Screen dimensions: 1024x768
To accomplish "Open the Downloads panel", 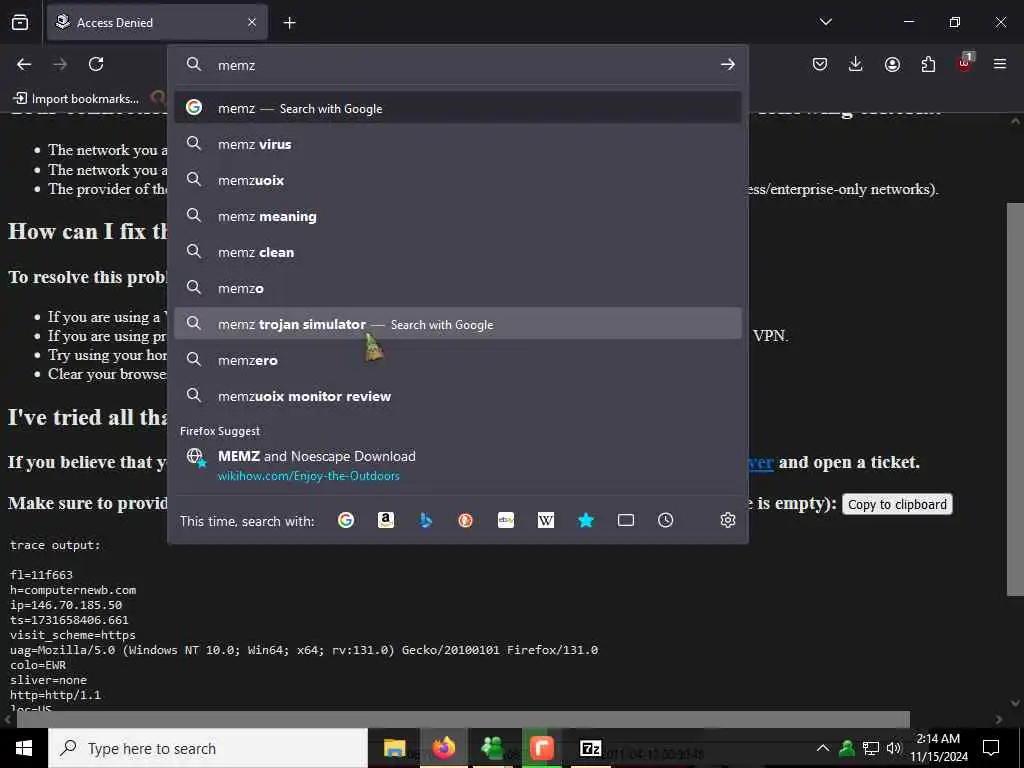I will point(856,64).
